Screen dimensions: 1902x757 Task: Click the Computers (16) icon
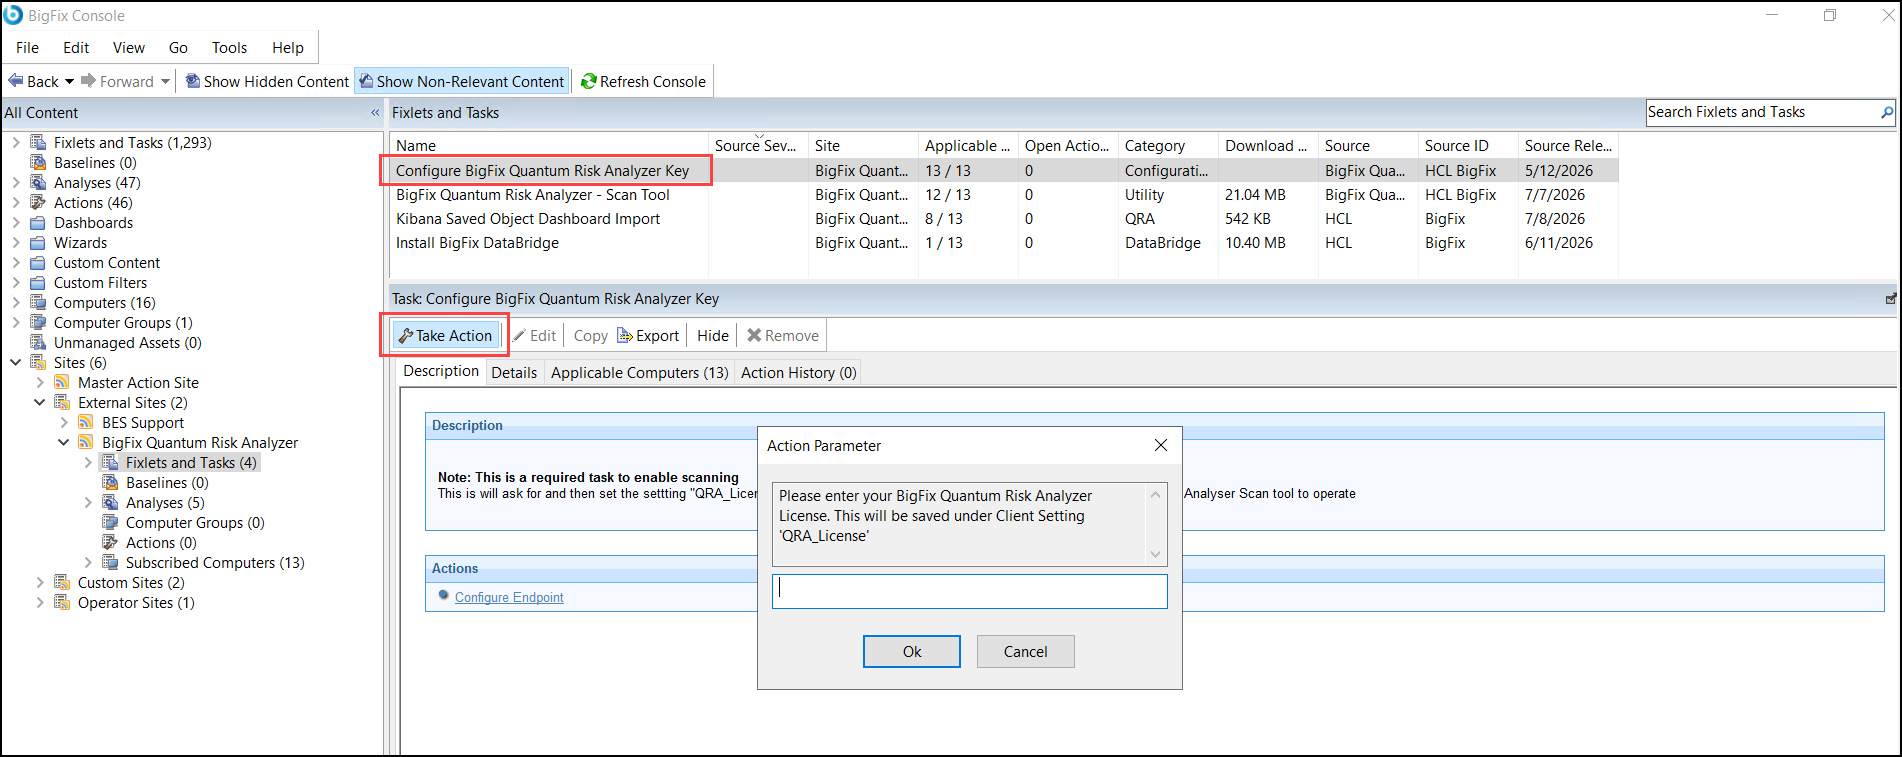[x=38, y=302]
